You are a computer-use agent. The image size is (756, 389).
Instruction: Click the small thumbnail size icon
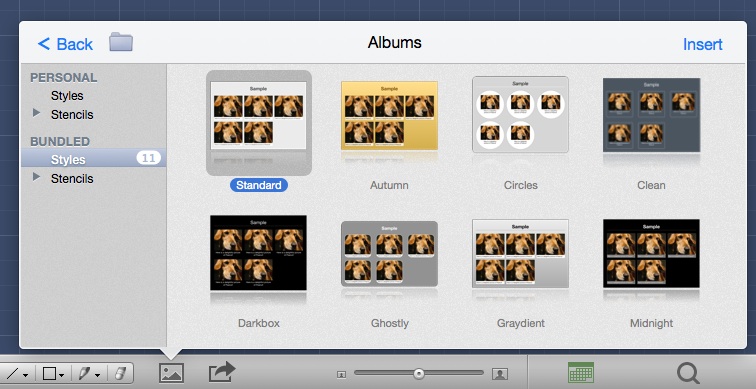[341, 374]
